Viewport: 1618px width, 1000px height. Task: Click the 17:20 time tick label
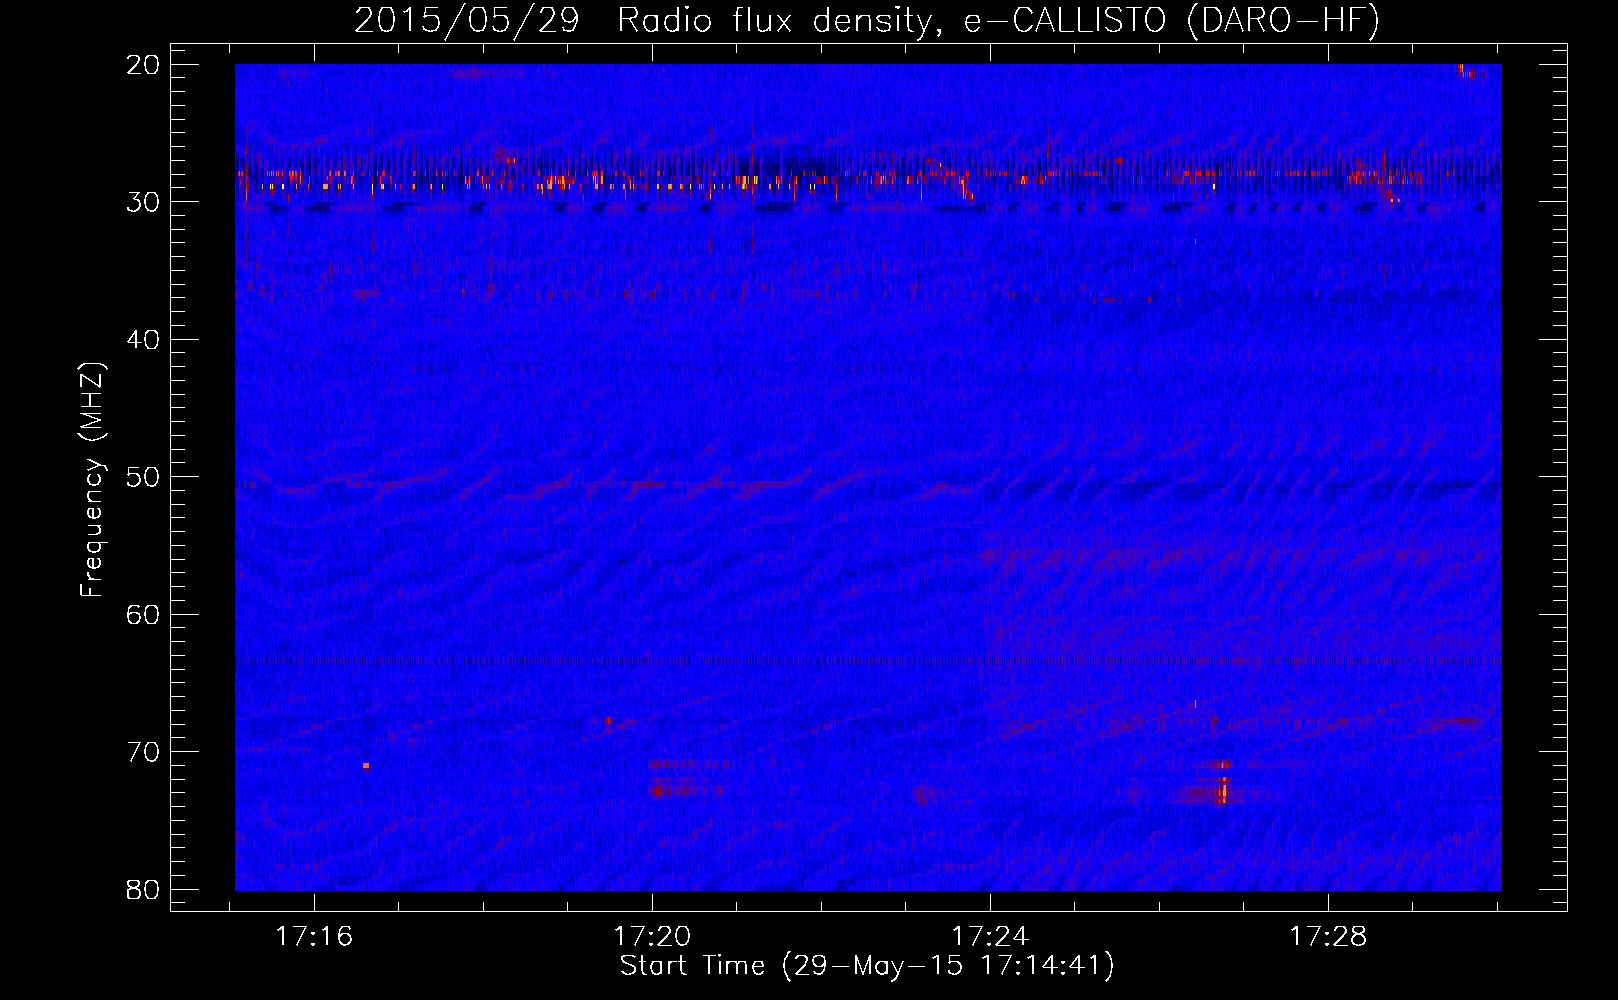click(x=652, y=937)
